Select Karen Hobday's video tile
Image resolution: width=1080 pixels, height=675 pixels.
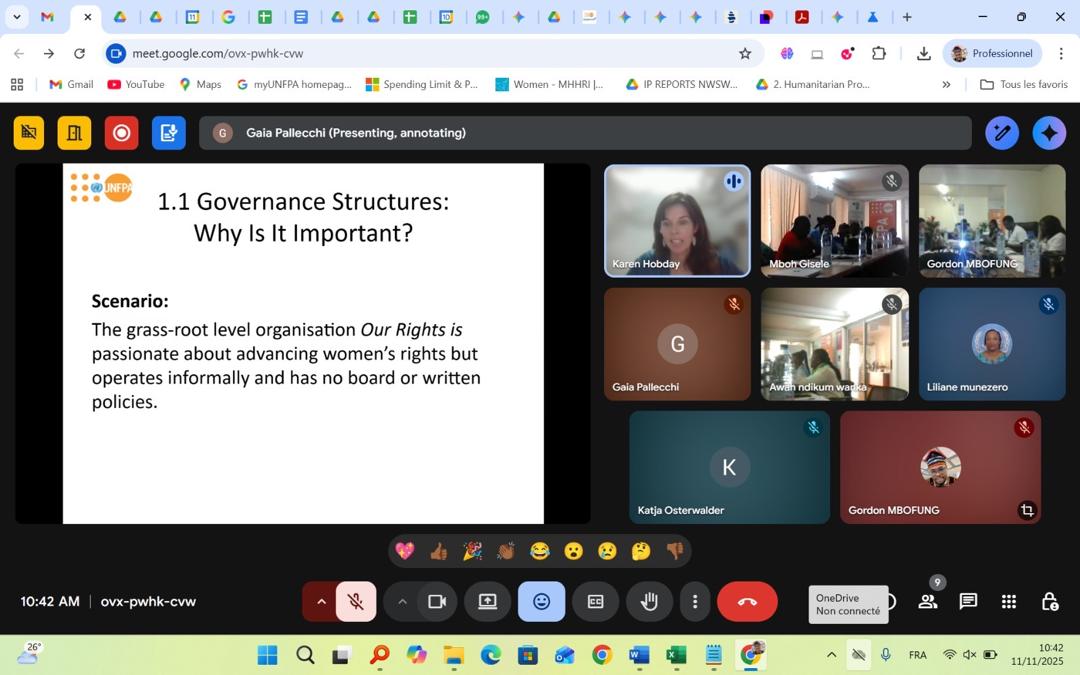677,220
